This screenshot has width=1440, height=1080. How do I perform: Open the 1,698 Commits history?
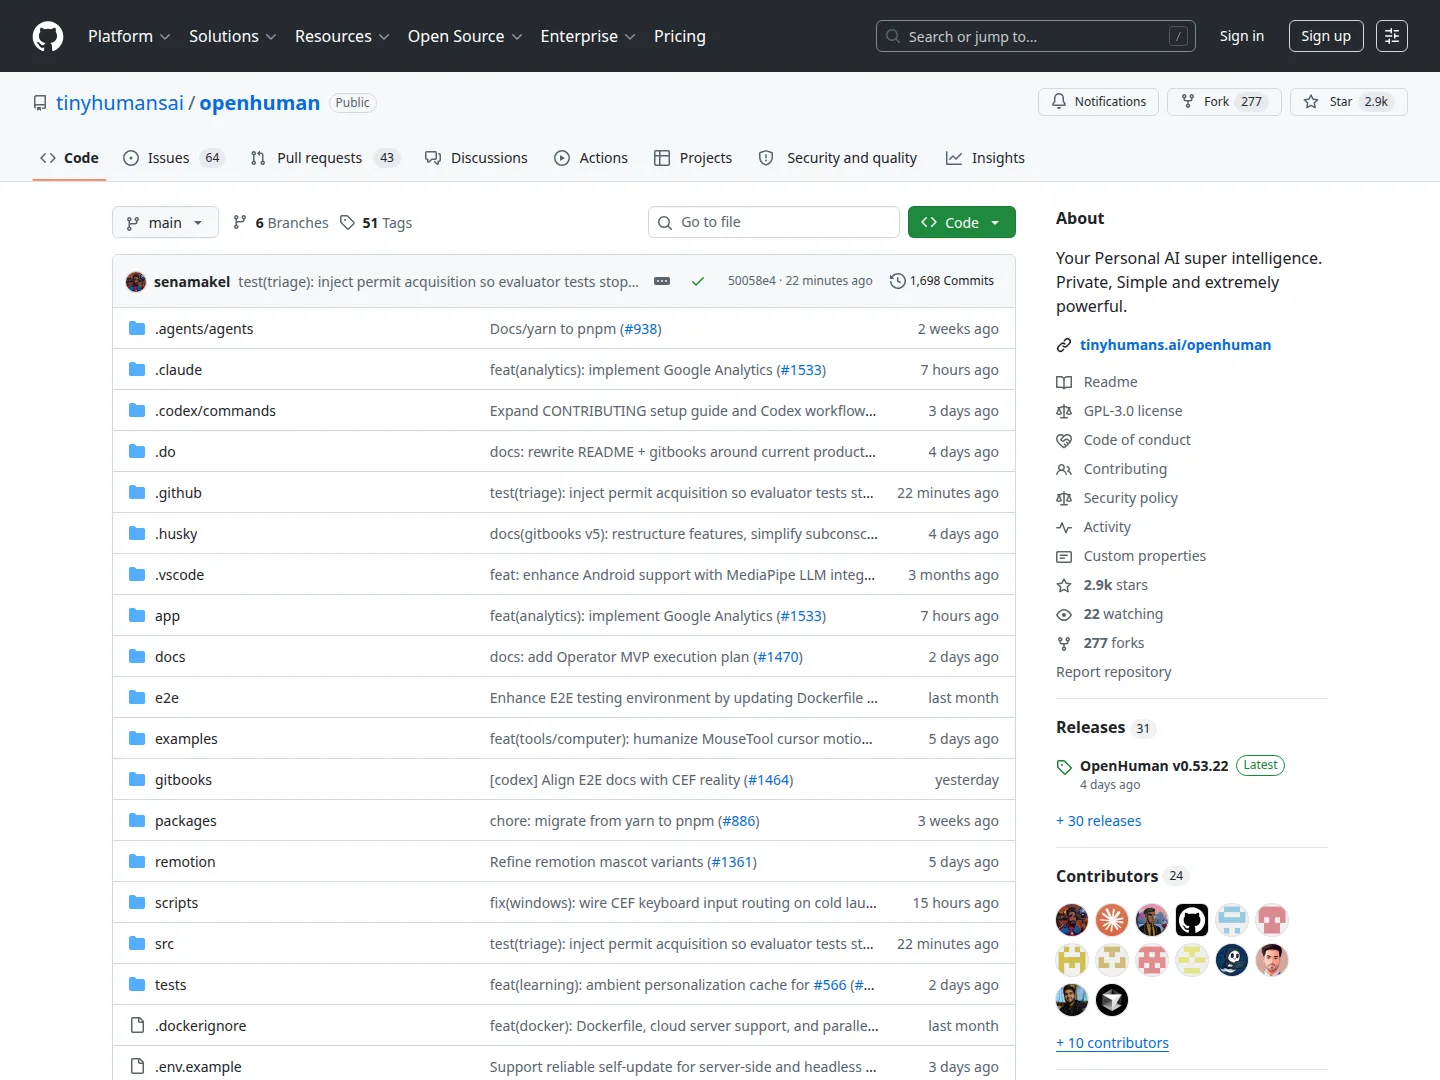pyautogui.click(x=942, y=281)
